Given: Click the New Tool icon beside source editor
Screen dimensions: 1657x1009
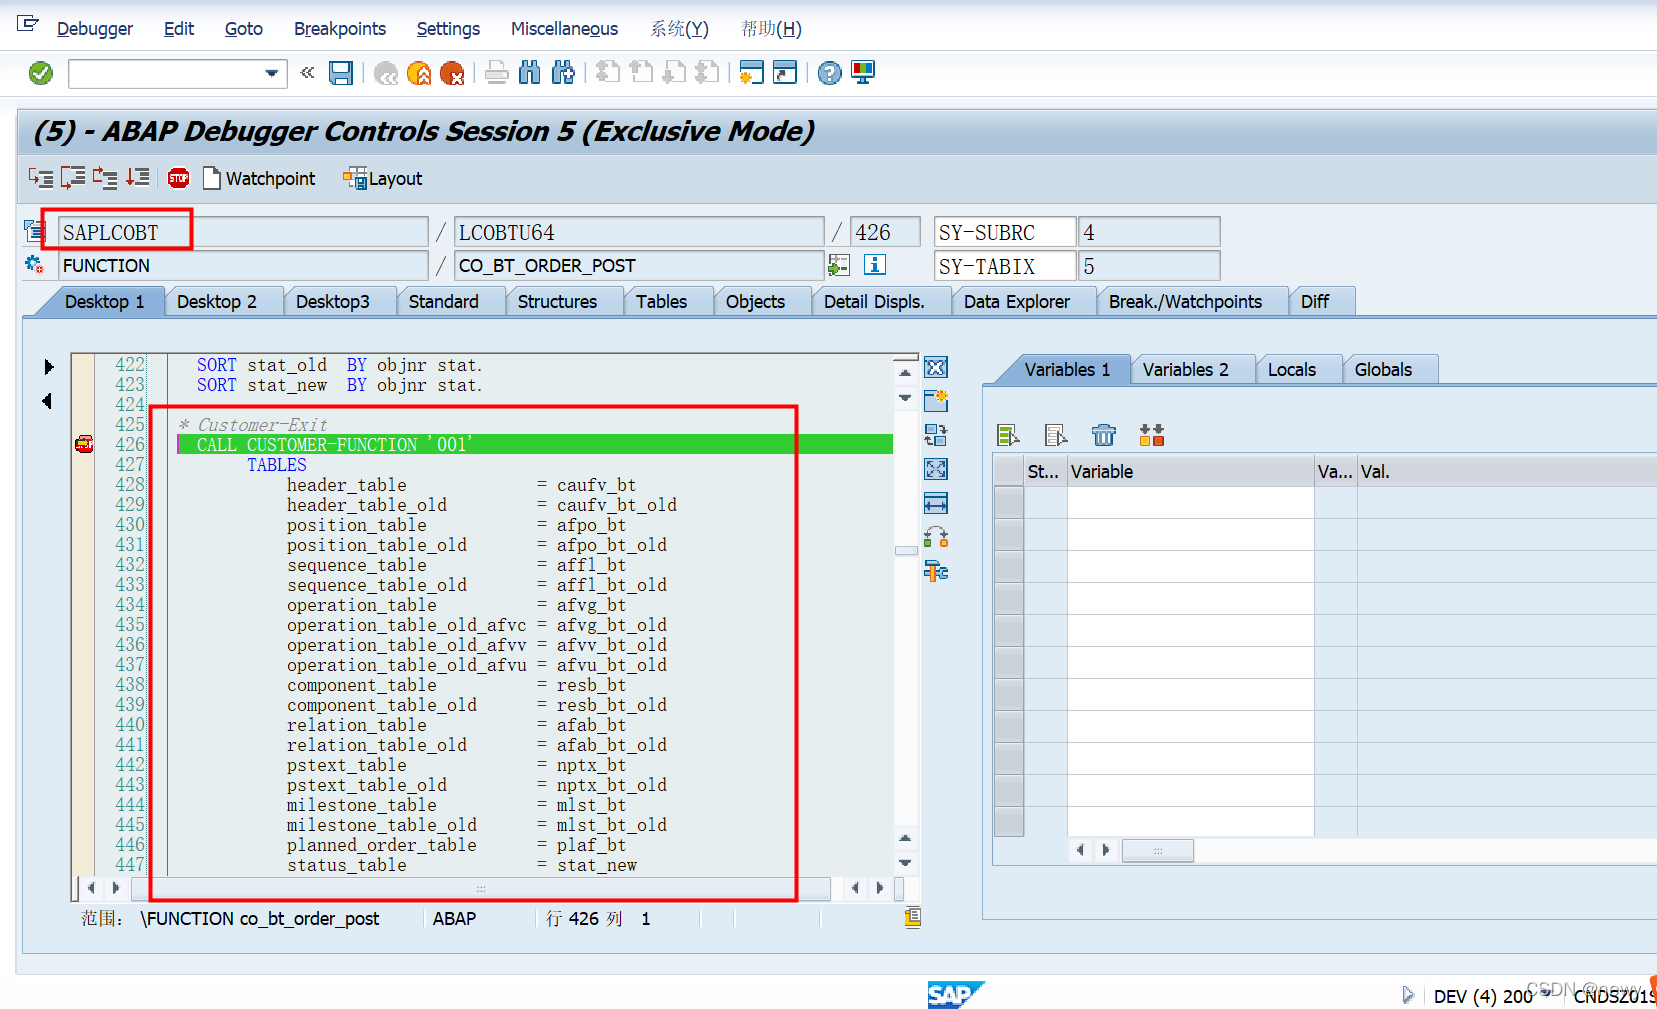Looking at the screenshot, I should (x=936, y=401).
